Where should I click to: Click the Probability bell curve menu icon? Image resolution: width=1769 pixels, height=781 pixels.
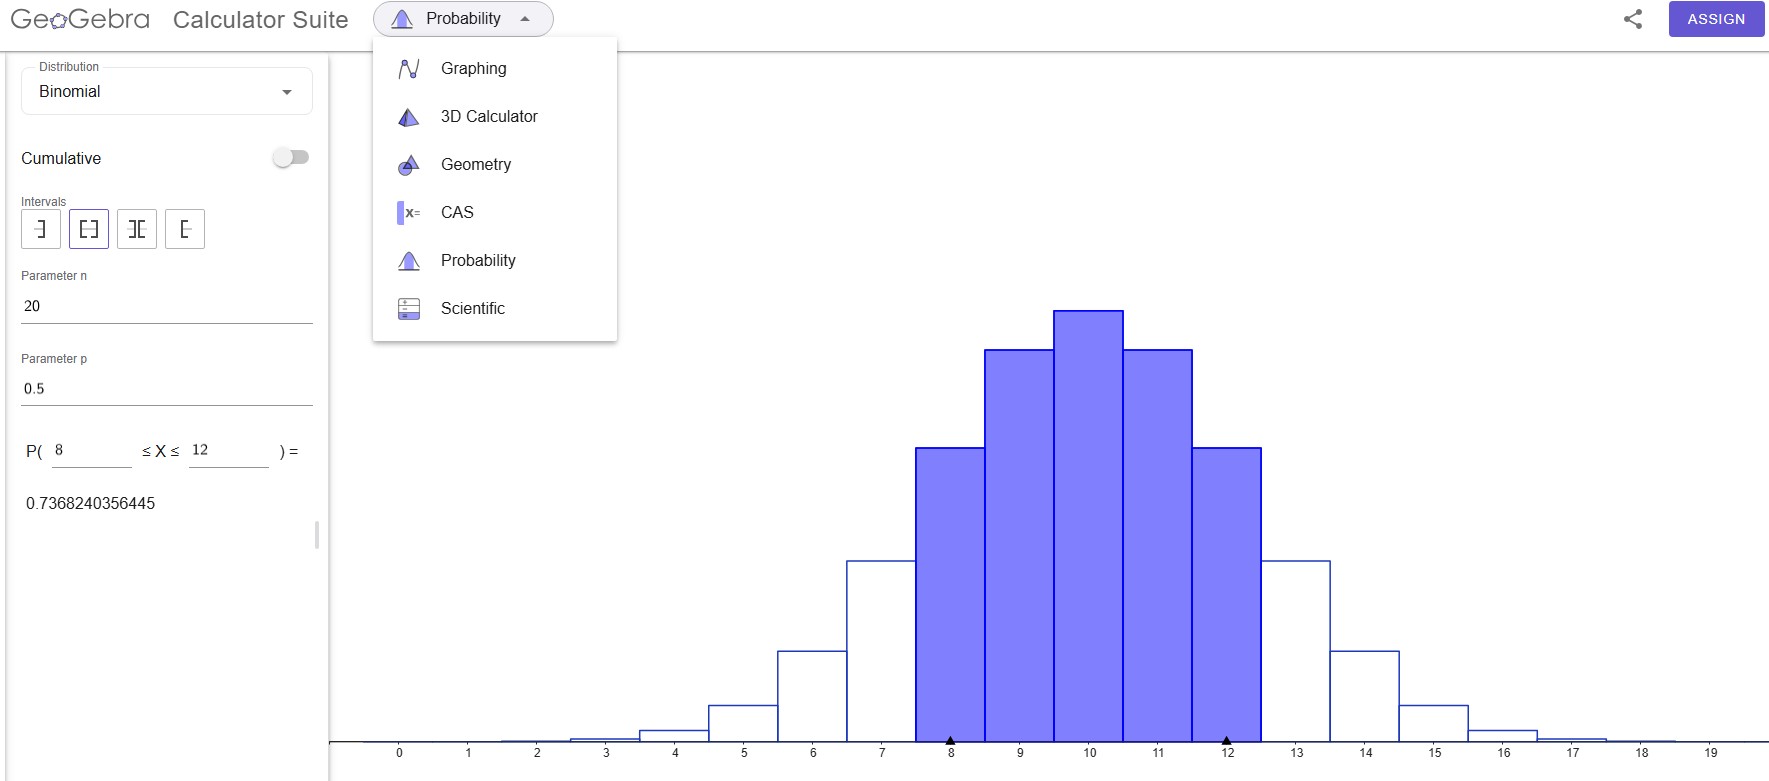[409, 261]
